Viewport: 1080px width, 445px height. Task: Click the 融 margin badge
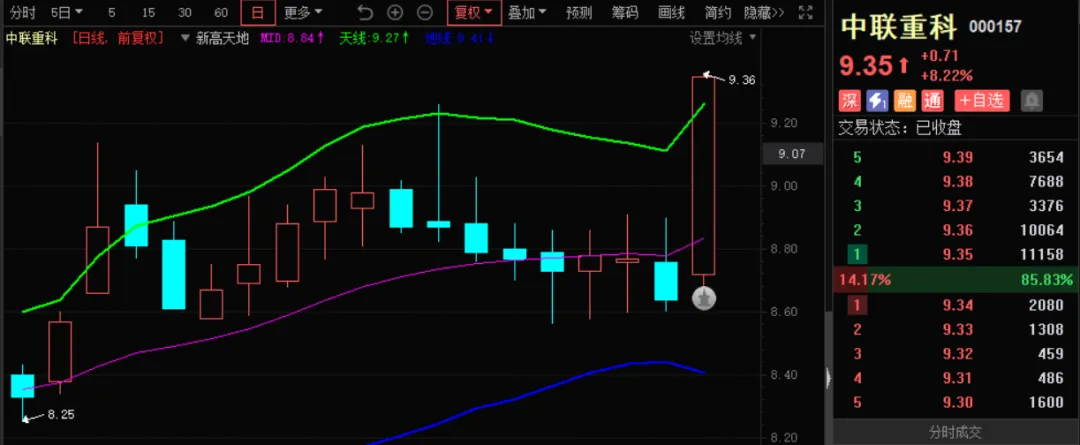[904, 101]
